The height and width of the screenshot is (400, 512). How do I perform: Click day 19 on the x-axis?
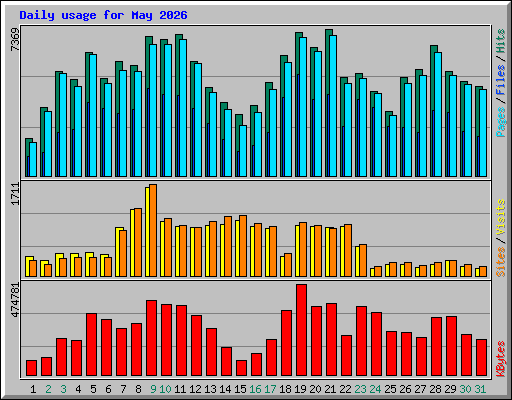(300, 389)
